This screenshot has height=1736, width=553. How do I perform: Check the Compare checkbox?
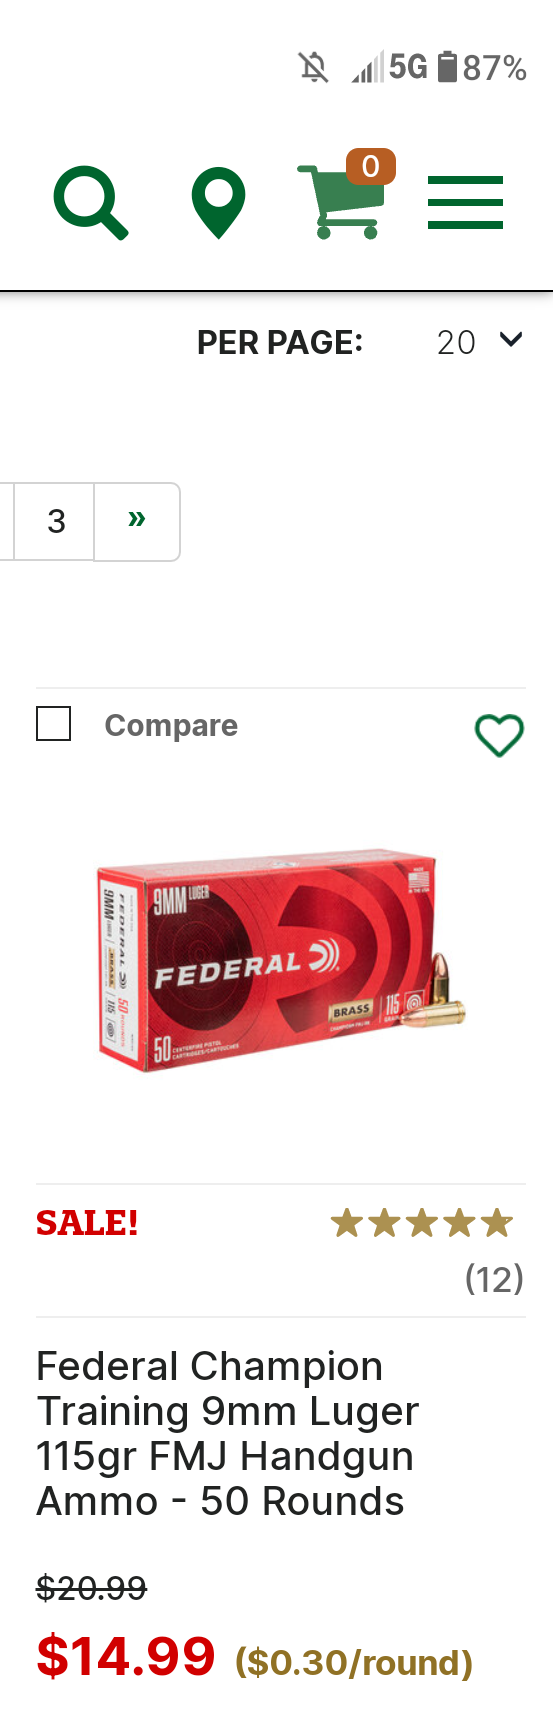(54, 724)
